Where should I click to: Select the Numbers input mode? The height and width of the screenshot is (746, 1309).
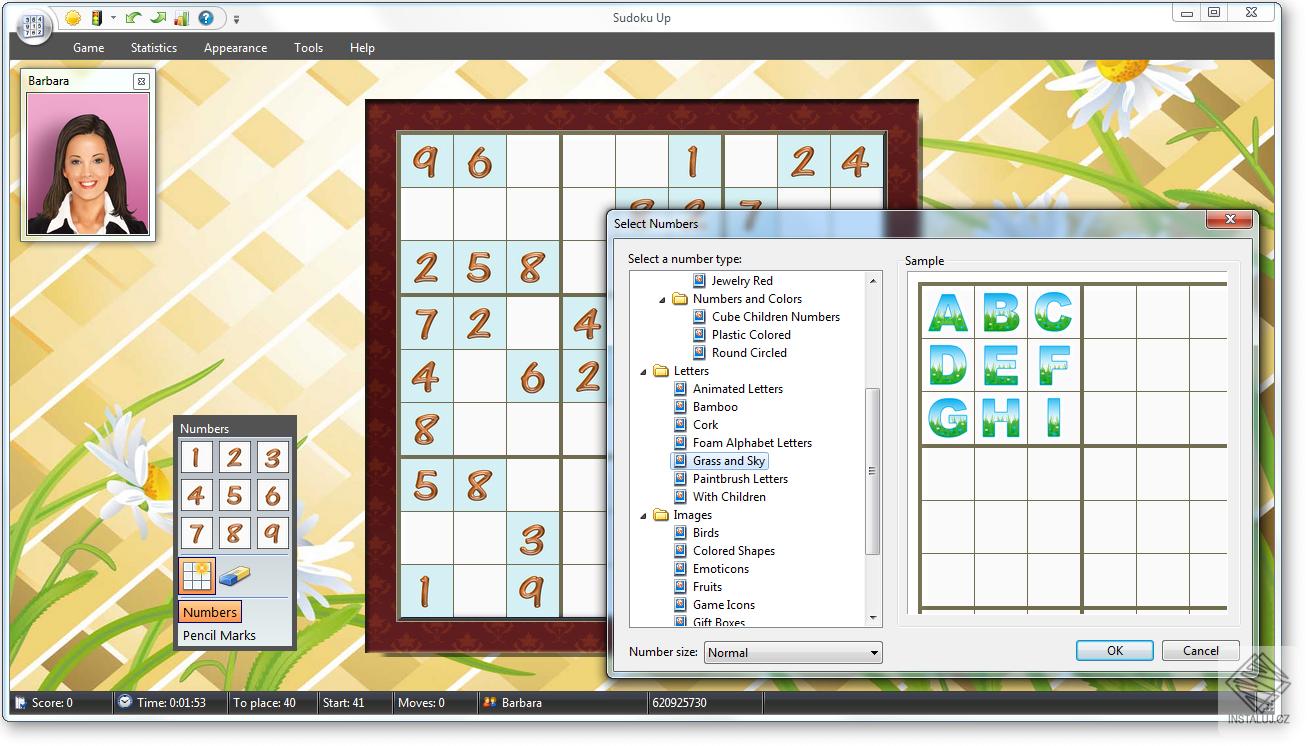(209, 611)
